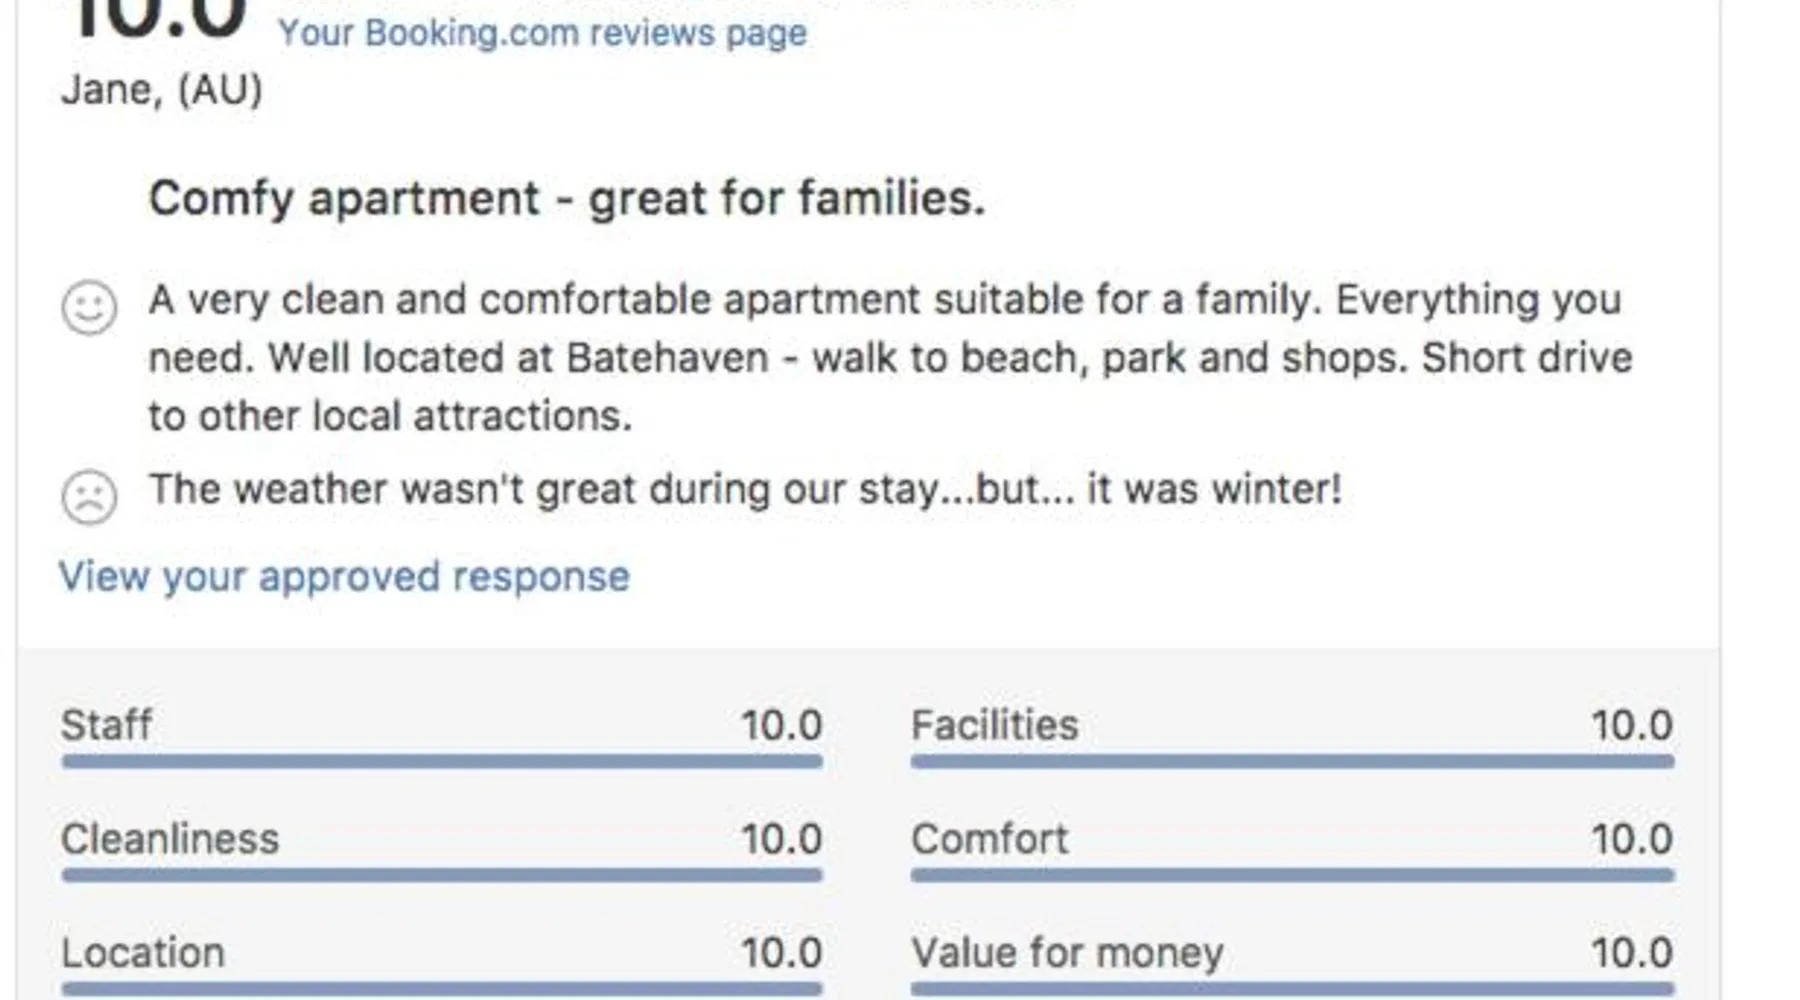This screenshot has width=1800, height=1000.
Task: Click the Facilities rating bar
Action: tap(1291, 762)
